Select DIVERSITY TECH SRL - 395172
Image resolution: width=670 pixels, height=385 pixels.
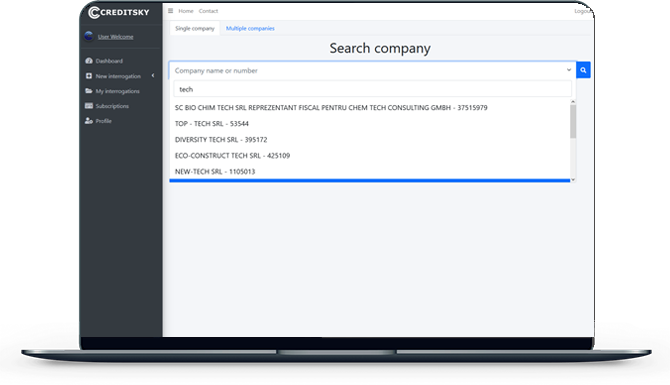(370, 140)
